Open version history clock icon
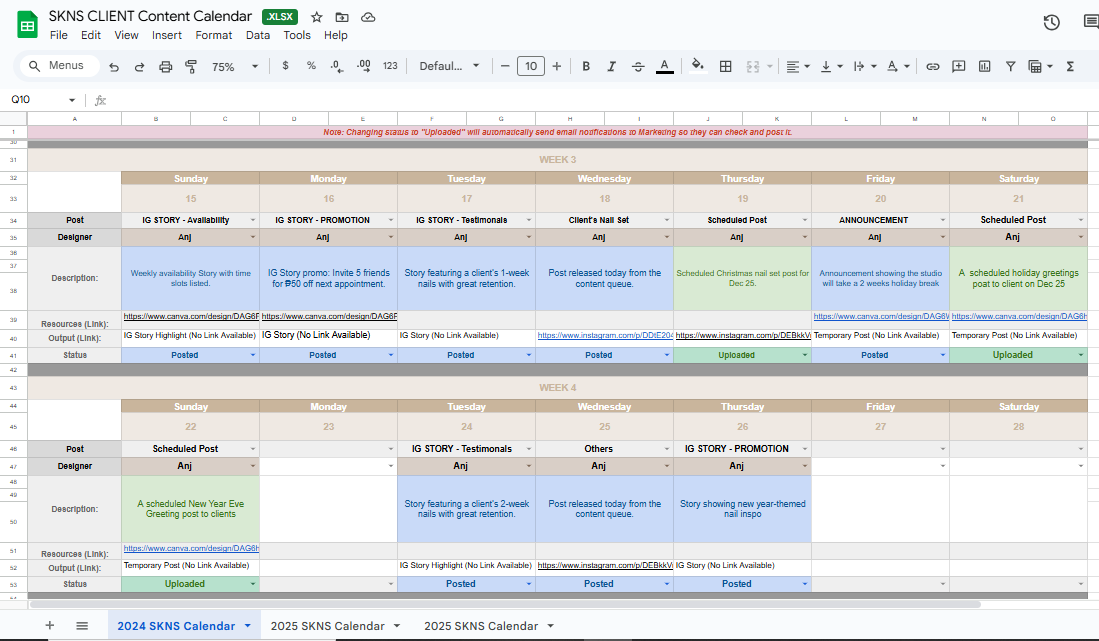Image resolution: width=1099 pixels, height=641 pixels. tap(1051, 22)
